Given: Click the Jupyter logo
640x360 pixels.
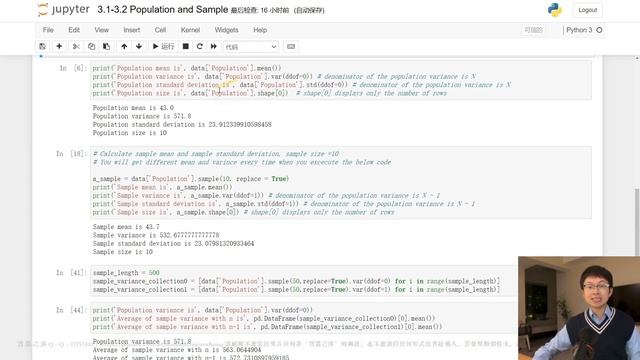Looking at the screenshot, I should (63, 10).
